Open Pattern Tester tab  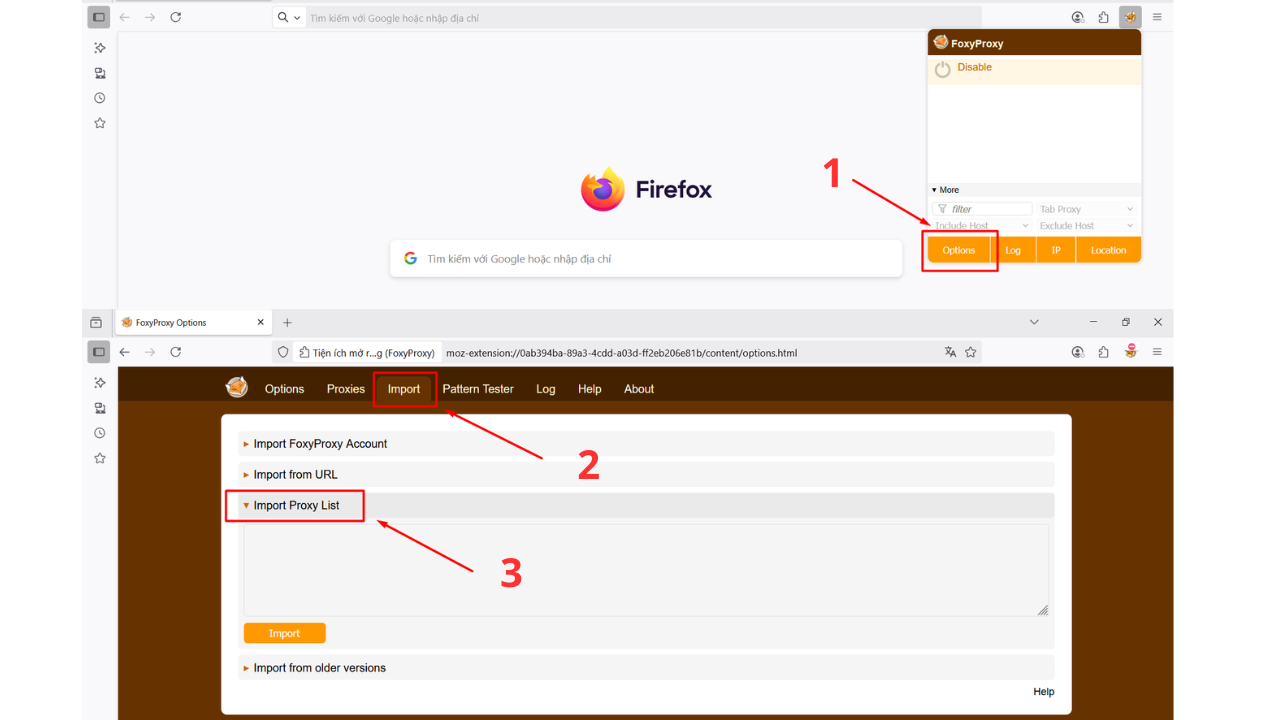coord(478,389)
